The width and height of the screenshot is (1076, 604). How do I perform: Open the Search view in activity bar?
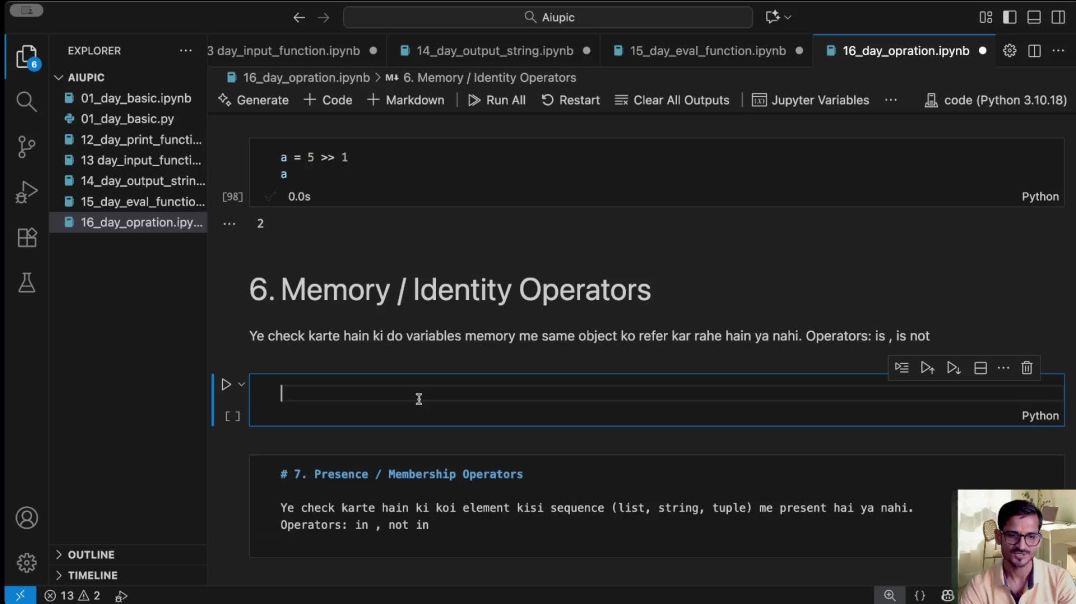(27, 101)
